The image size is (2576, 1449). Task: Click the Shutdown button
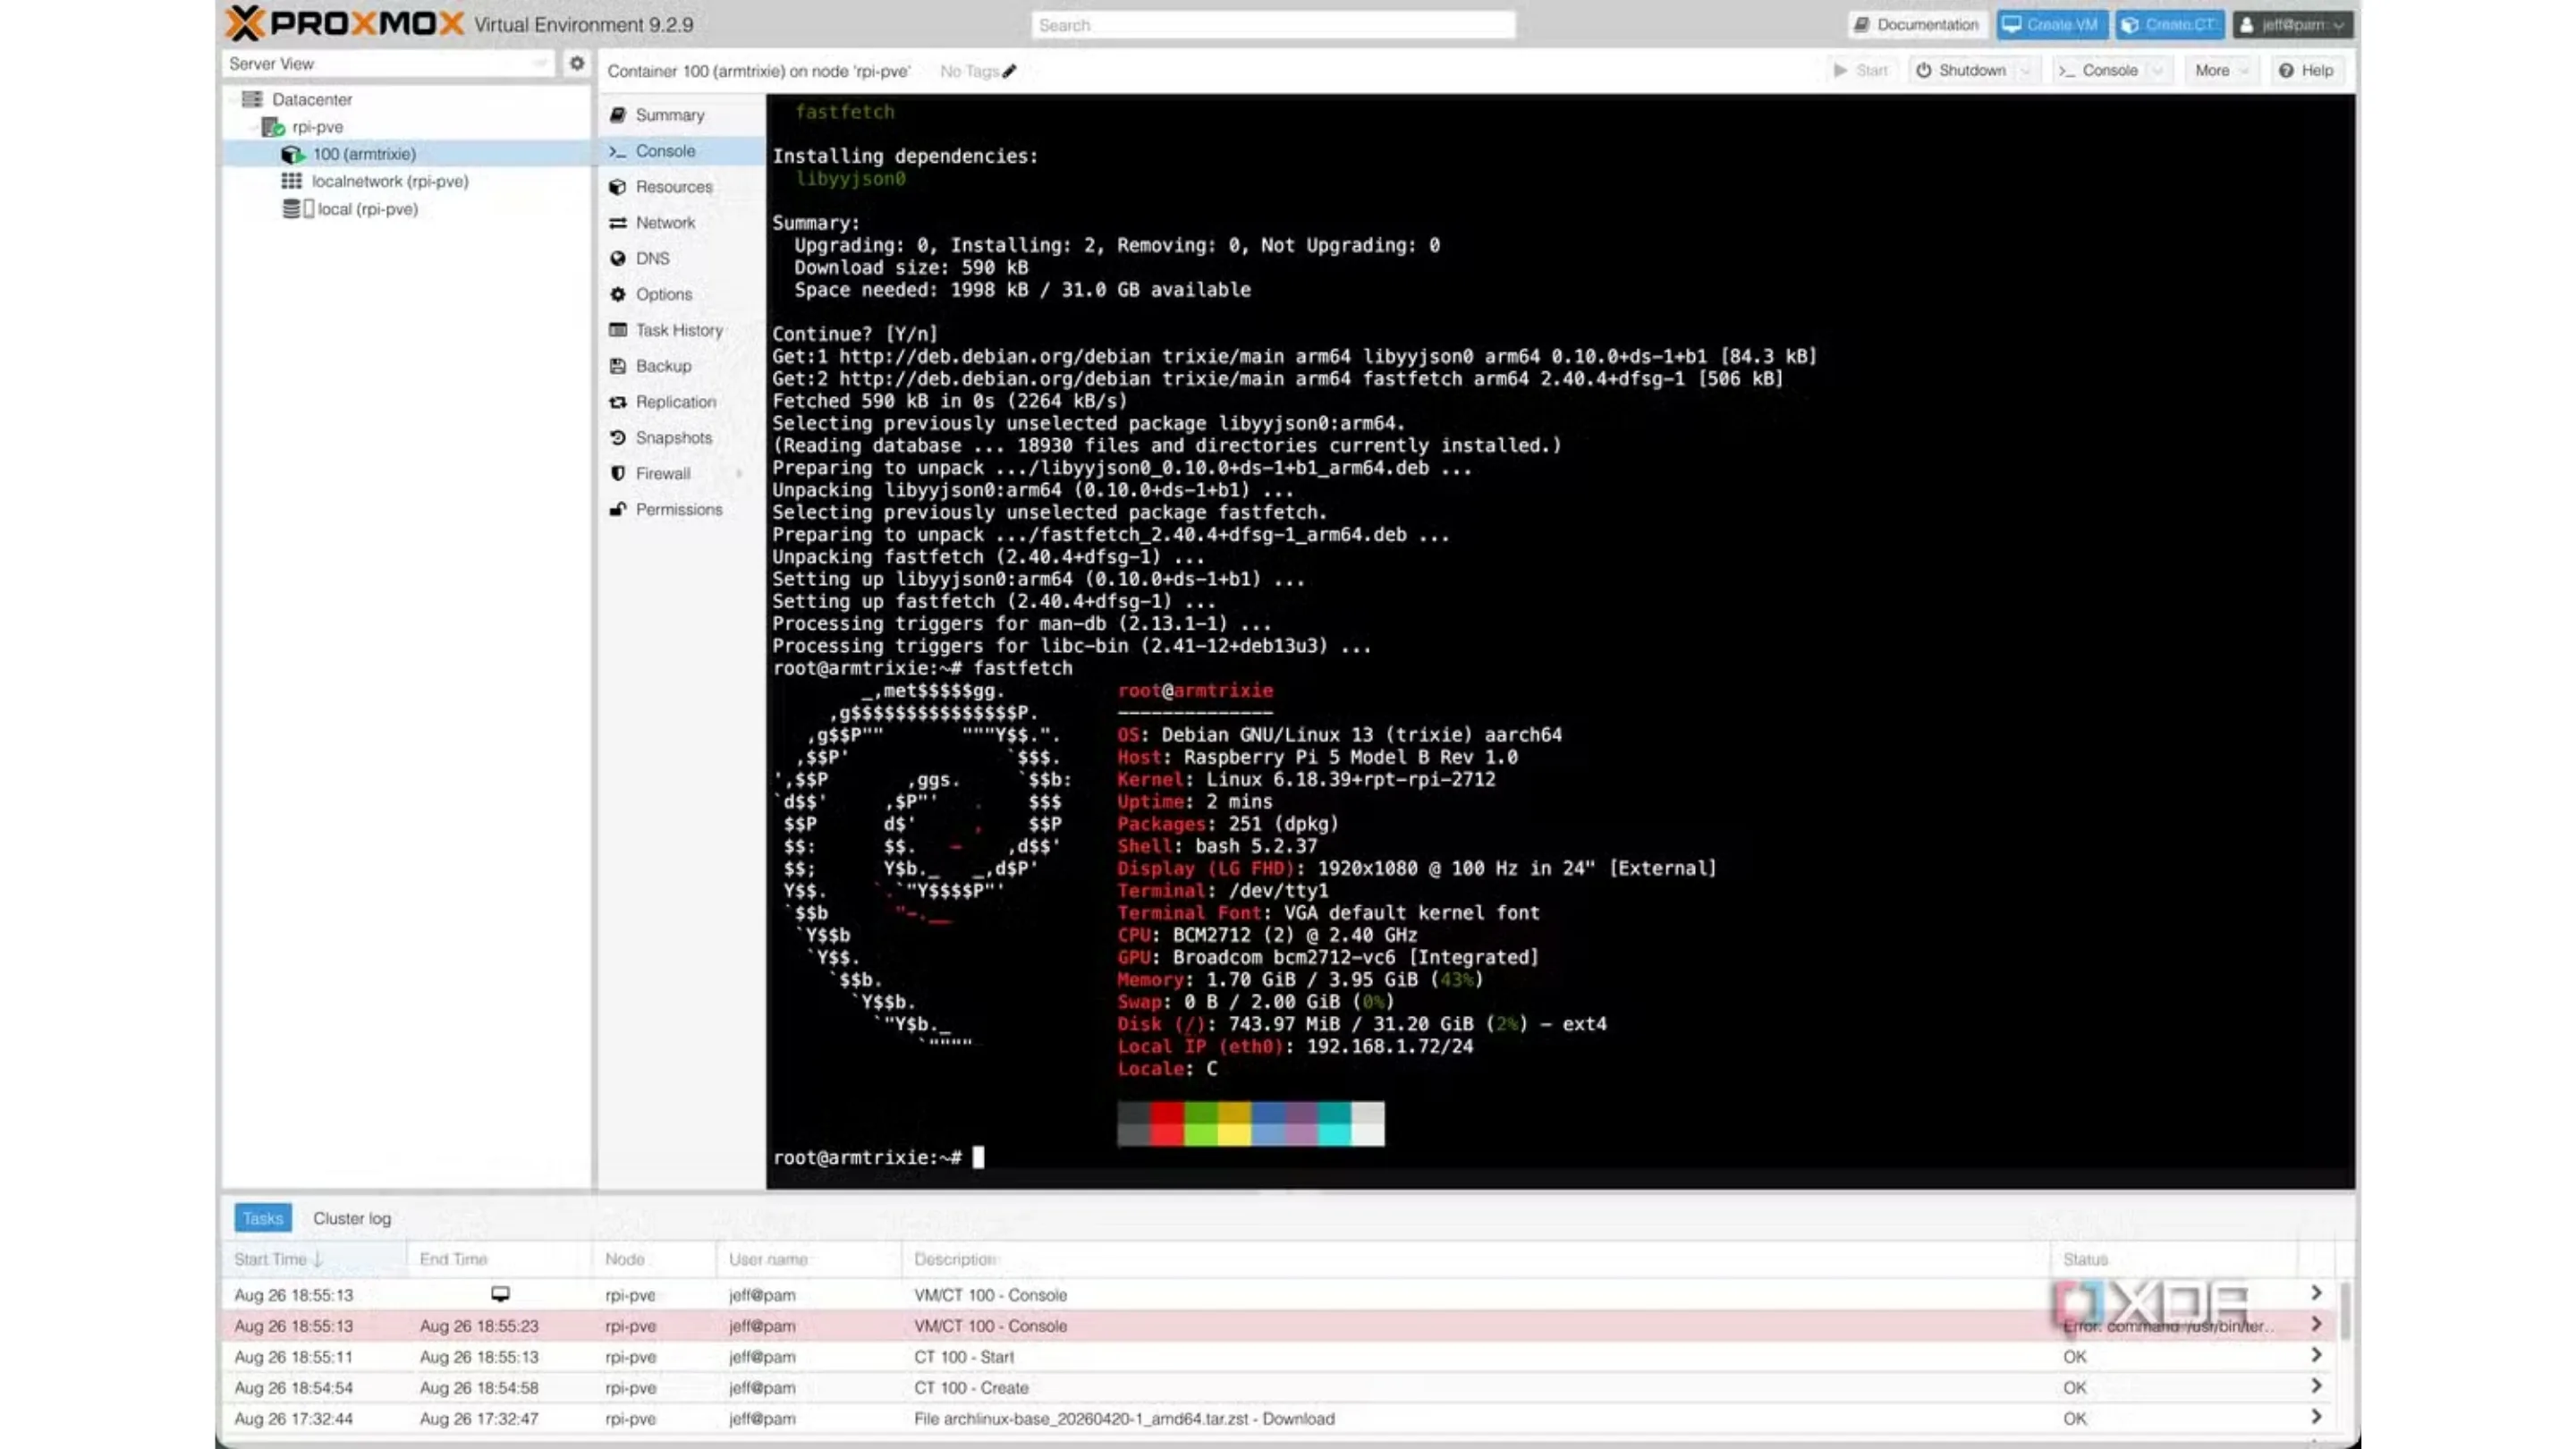(x=1961, y=71)
